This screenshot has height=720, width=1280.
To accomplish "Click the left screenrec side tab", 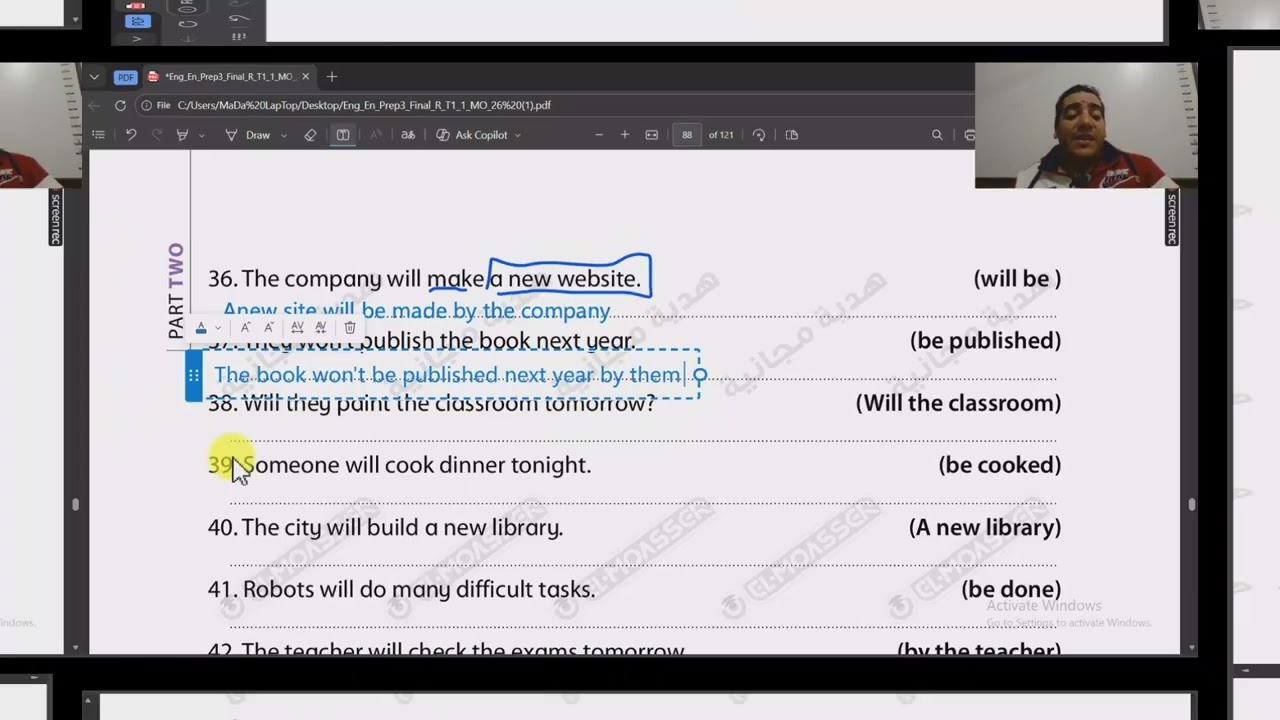I will click(x=56, y=219).
